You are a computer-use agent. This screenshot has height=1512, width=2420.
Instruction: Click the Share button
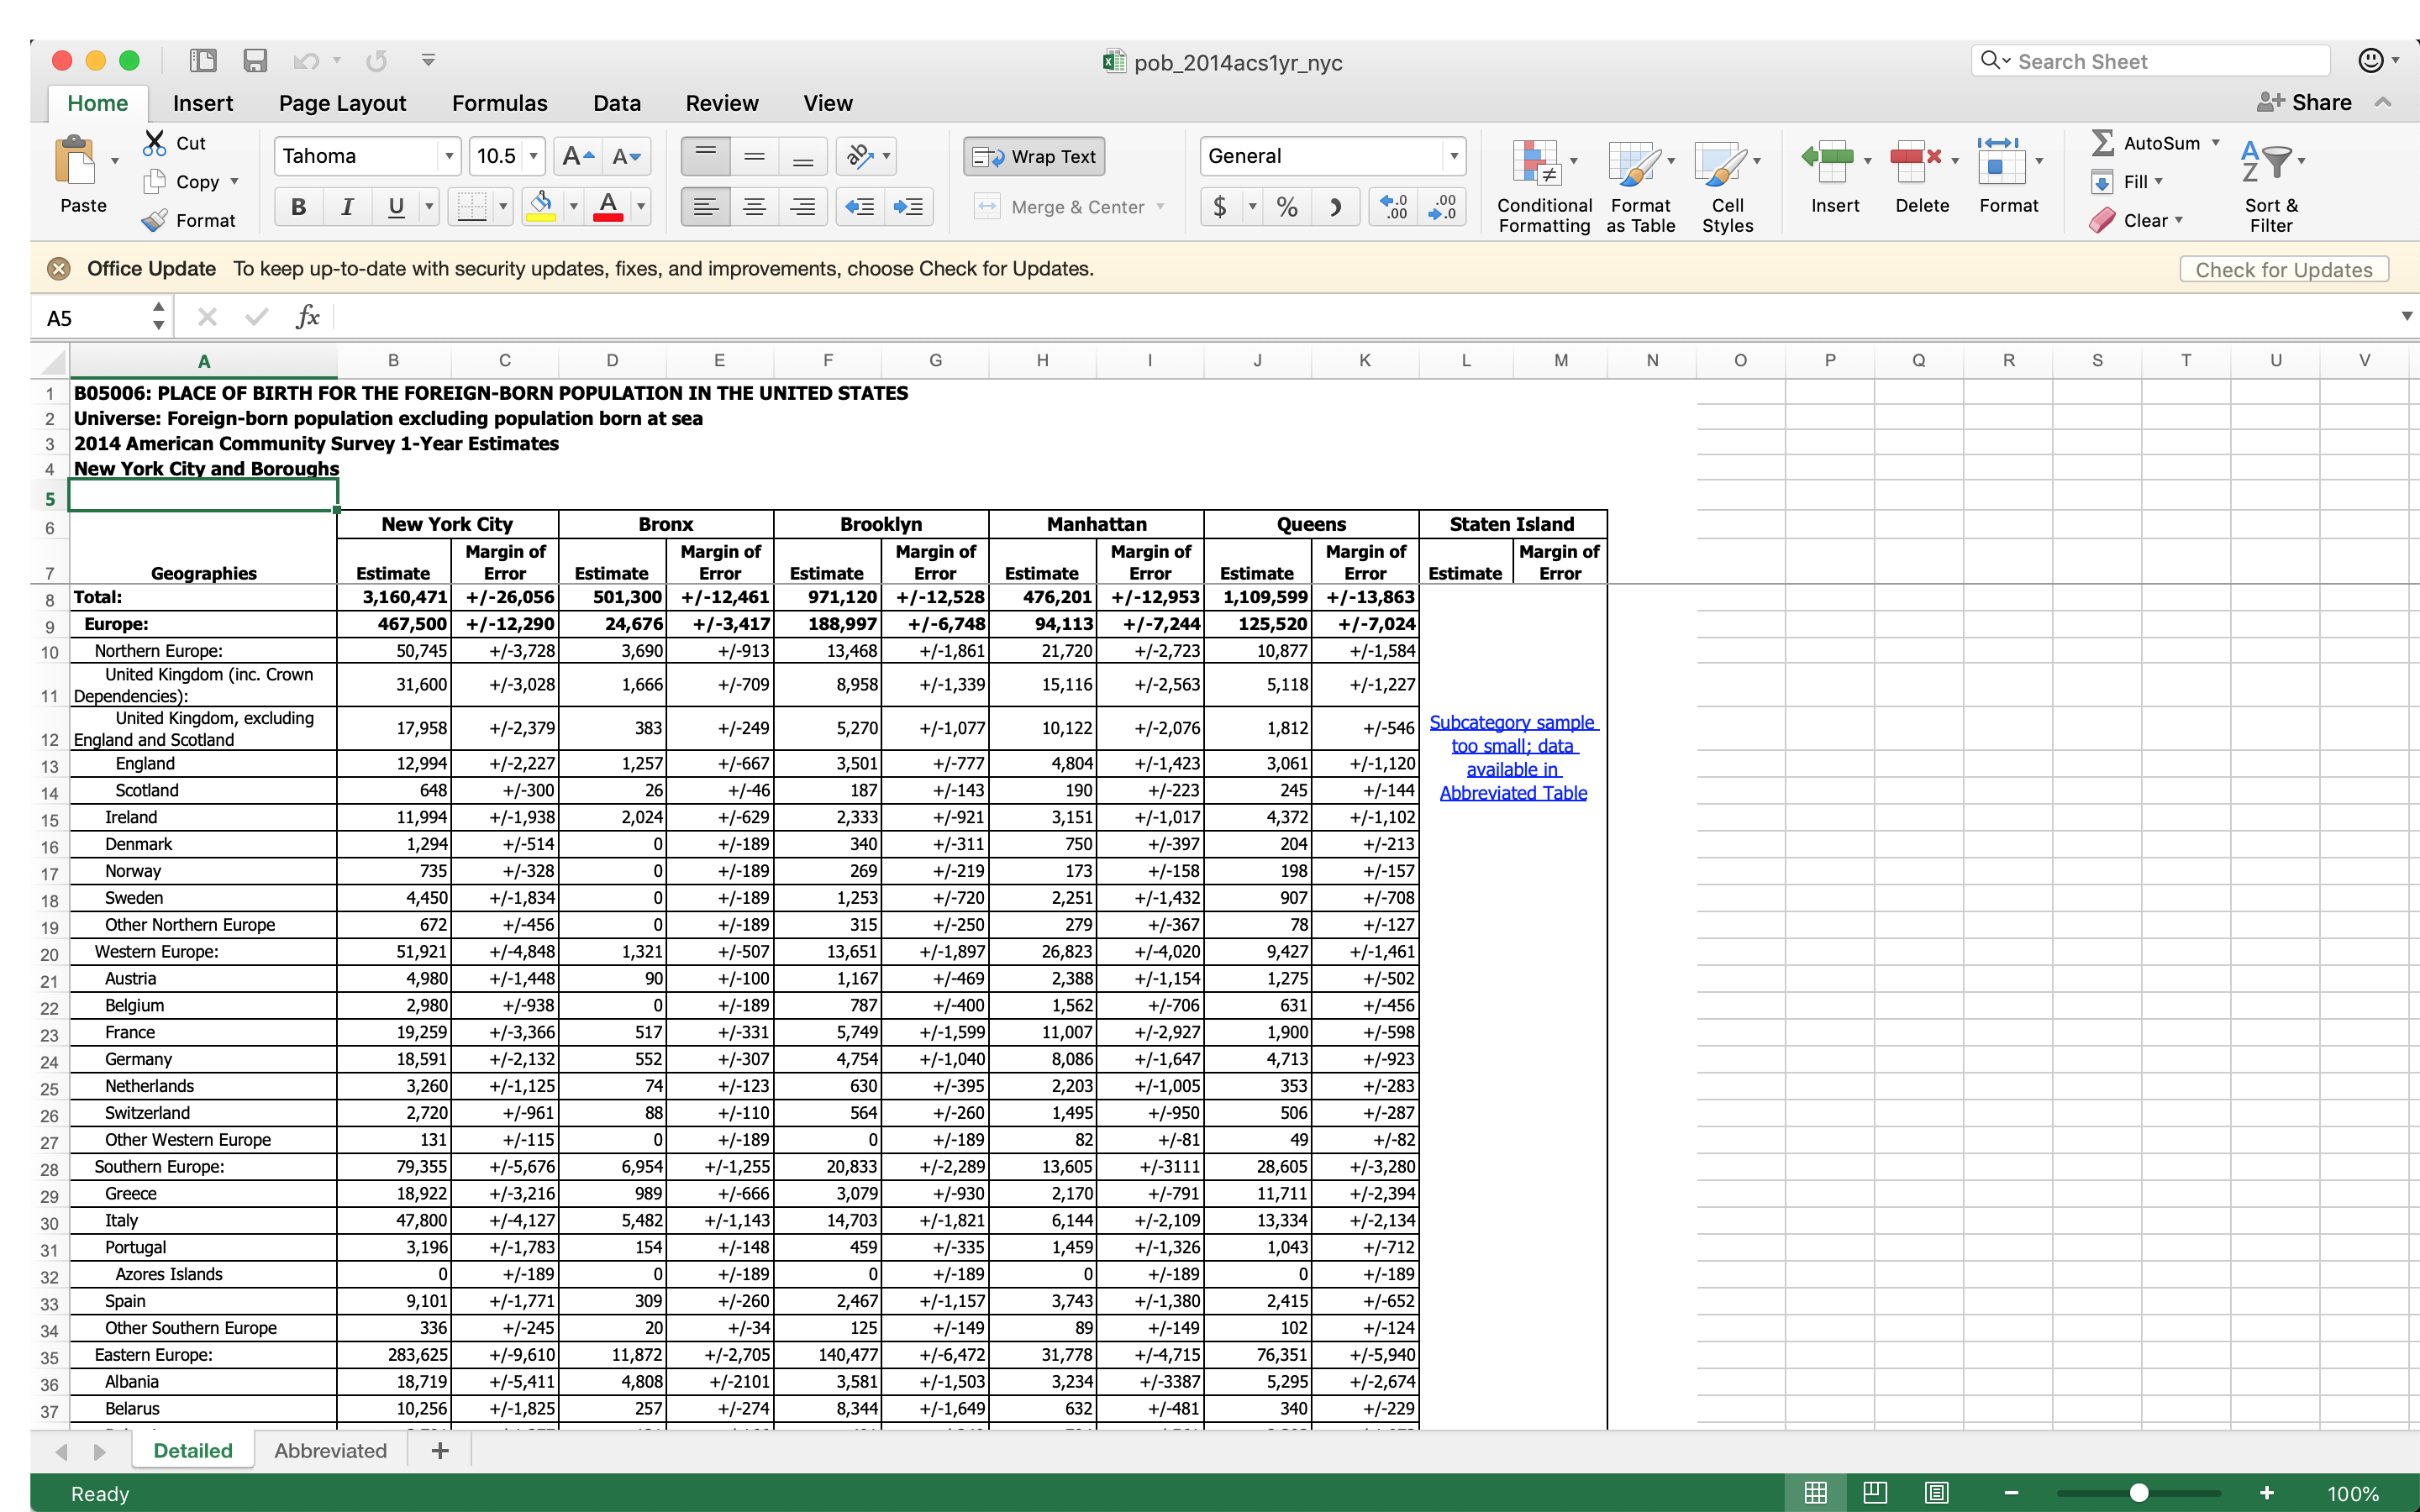point(2304,102)
